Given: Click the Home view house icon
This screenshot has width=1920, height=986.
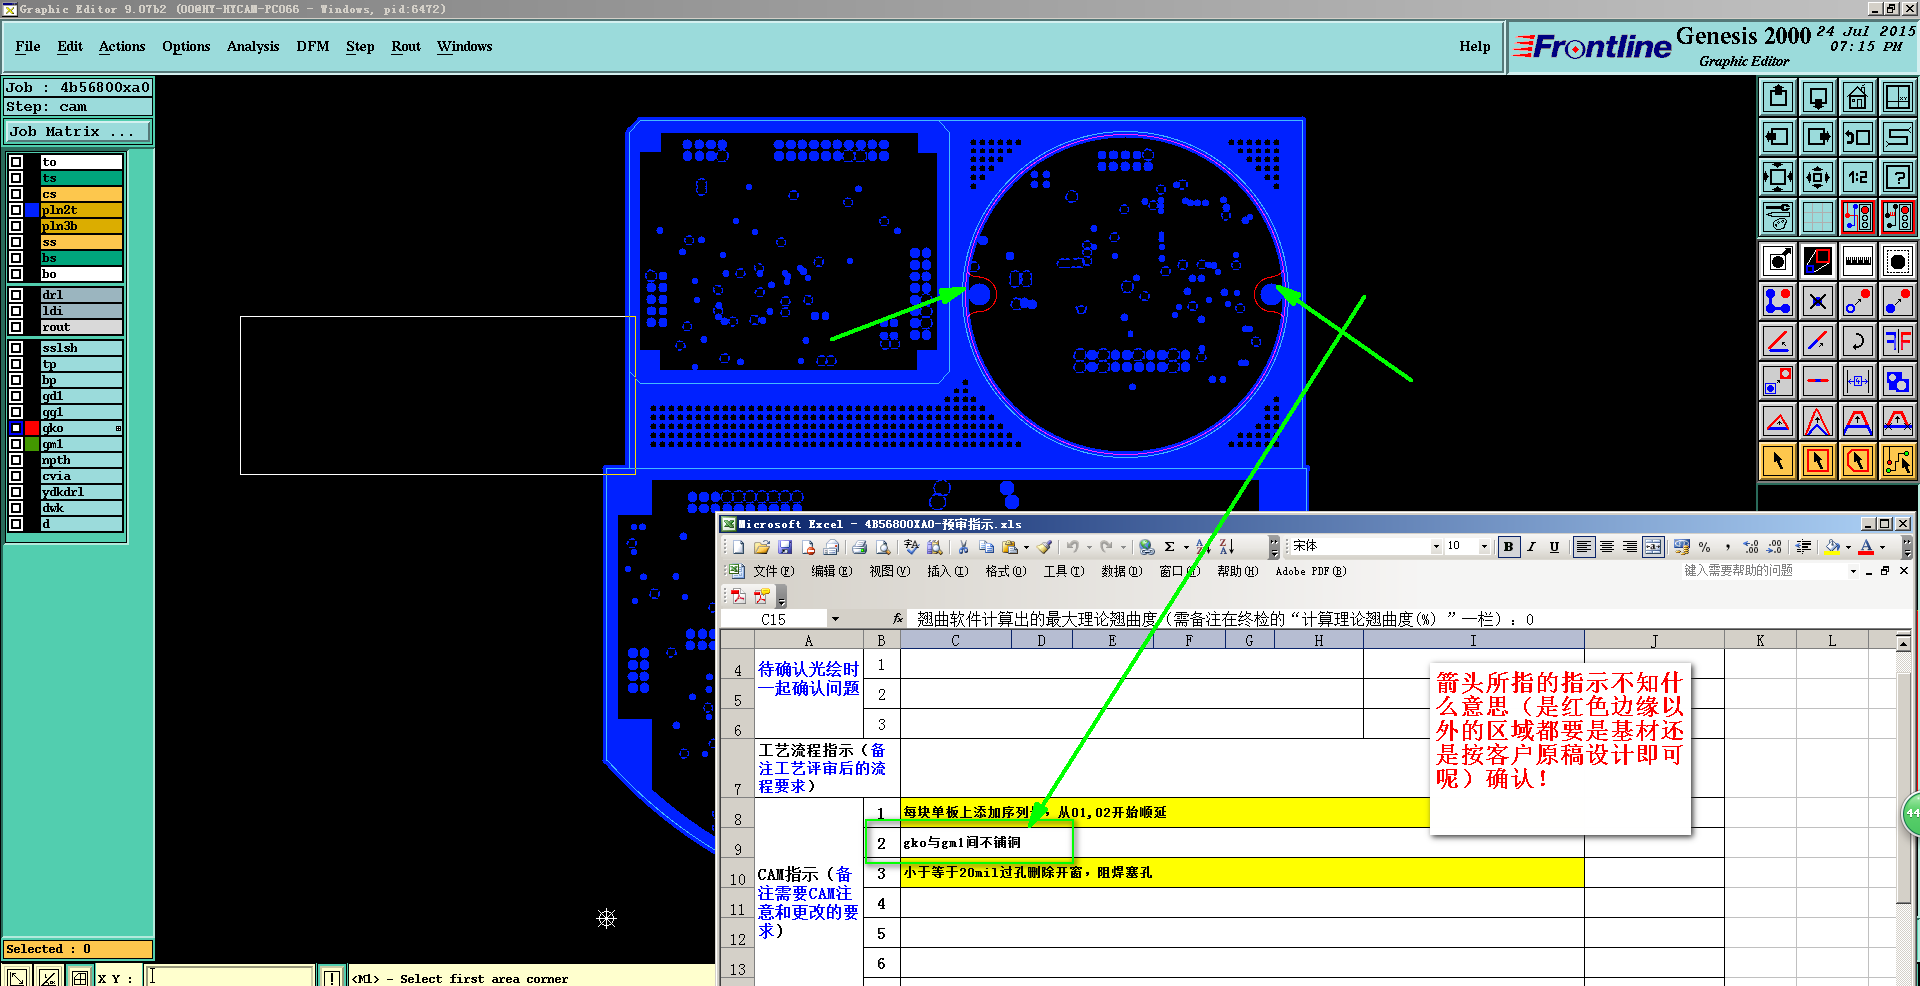Looking at the screenshot, I should [x=1857, y=97].
